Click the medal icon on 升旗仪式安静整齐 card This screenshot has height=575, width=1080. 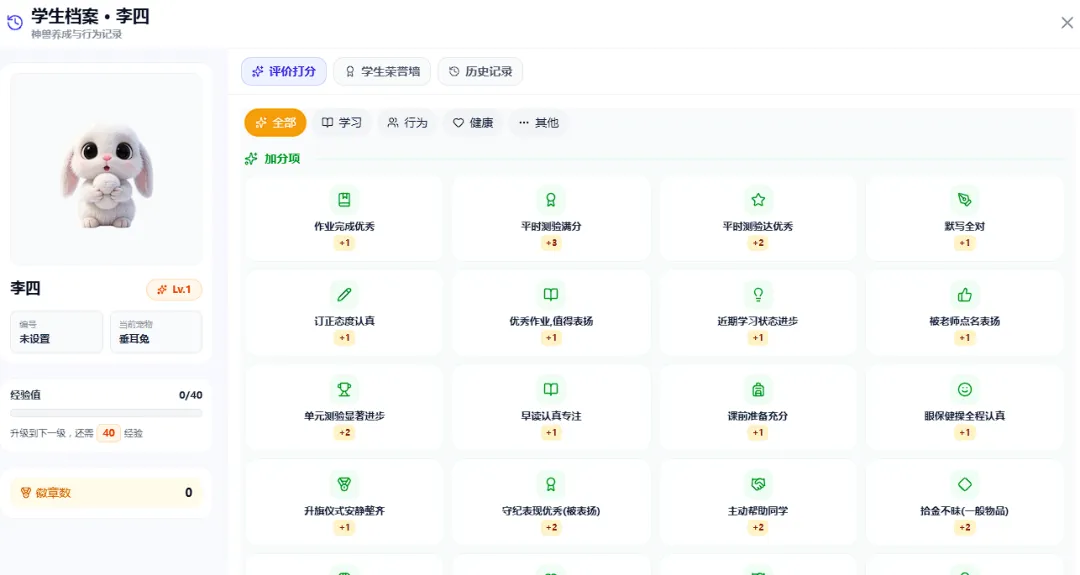(344, 485)
